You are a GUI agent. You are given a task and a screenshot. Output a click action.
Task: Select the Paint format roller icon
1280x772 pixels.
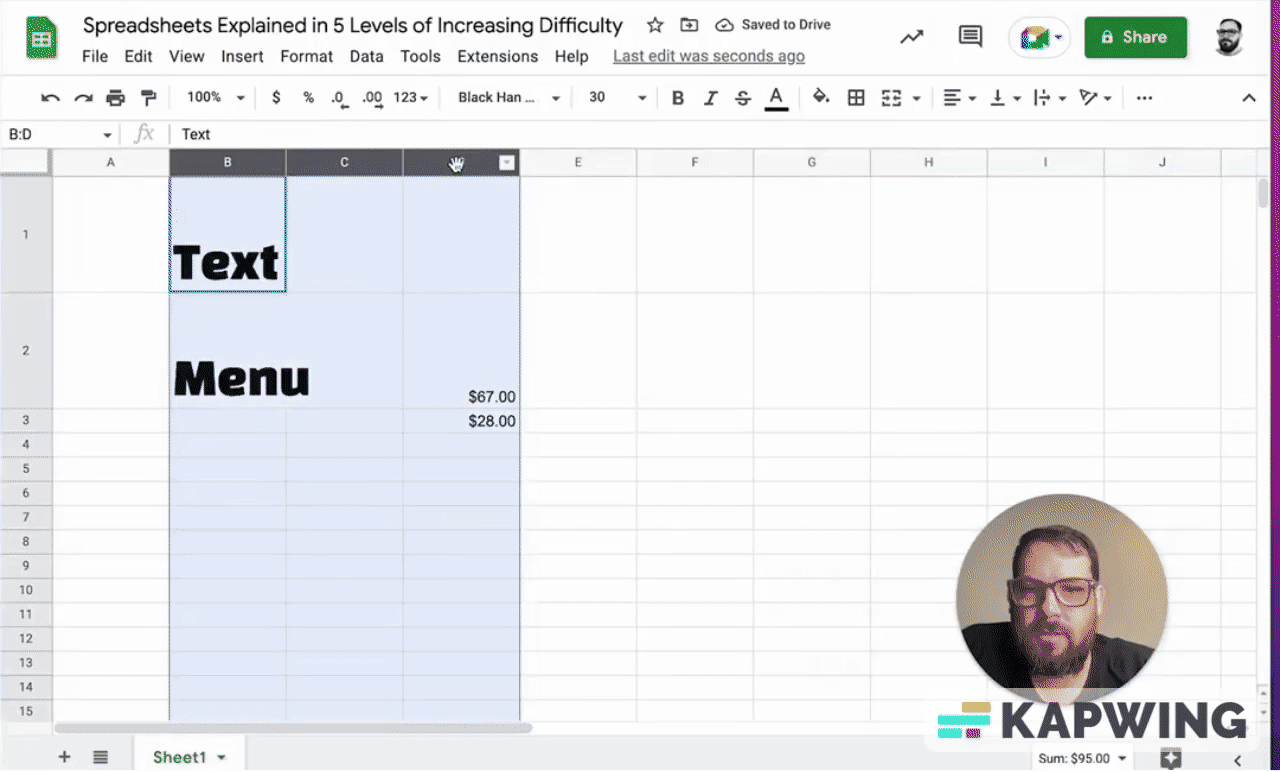(x=149, y=98)
